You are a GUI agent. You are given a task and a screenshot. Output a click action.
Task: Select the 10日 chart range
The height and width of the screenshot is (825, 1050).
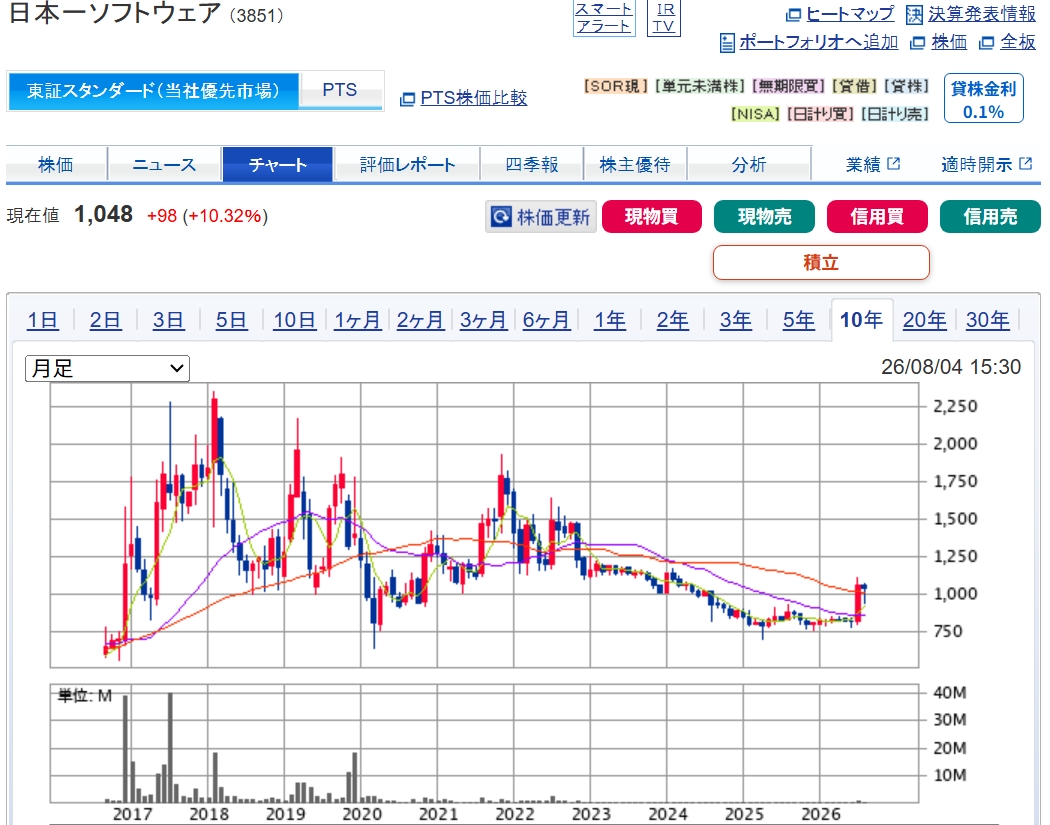click(x=294, y=320)
